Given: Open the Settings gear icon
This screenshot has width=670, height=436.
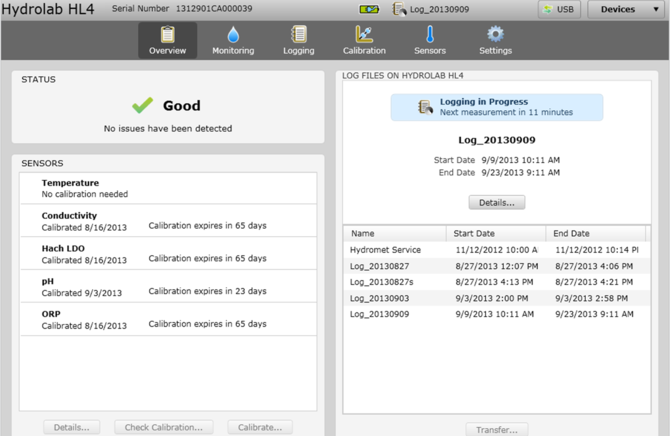Looking at the screenshot, I should click(495, 34).
